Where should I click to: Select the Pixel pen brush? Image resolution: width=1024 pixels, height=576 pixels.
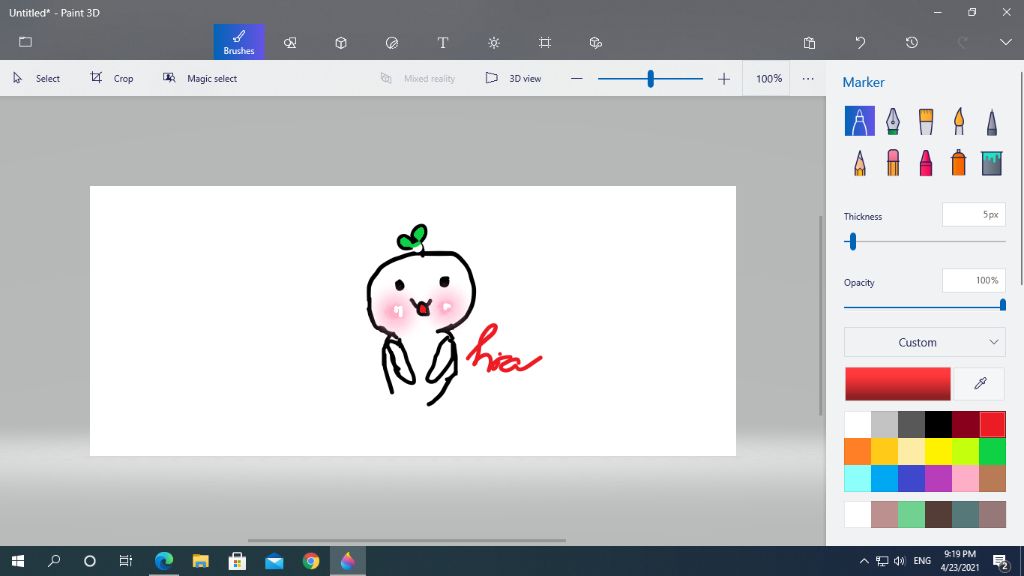[992, 121]
